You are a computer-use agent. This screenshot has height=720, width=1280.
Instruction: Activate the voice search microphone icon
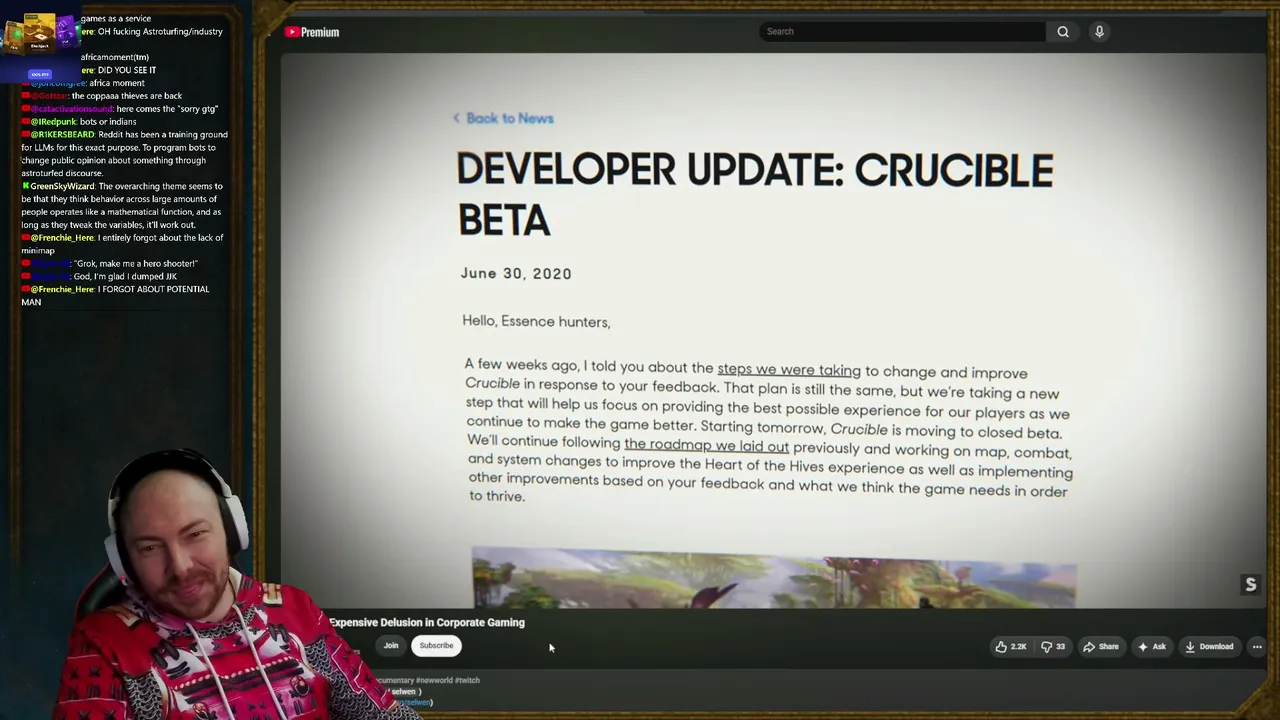tap(1099, 32)
